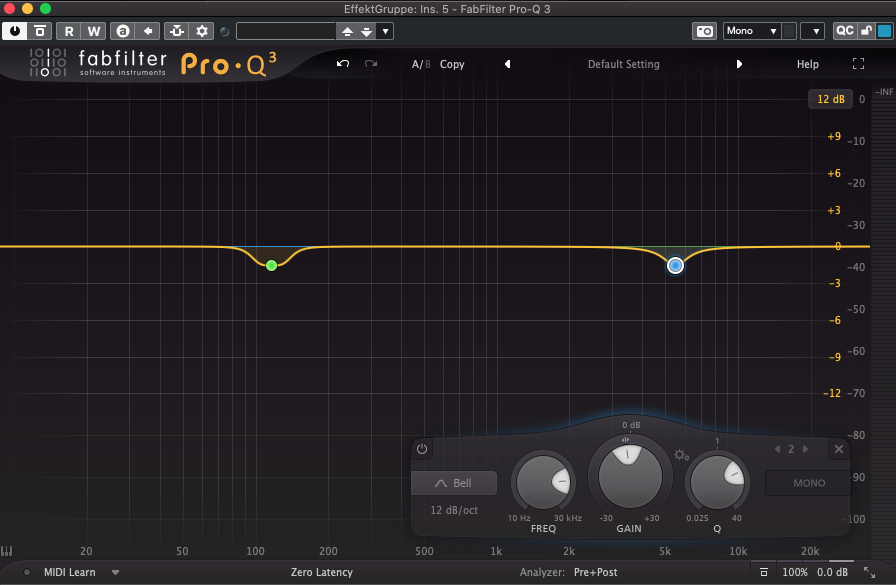Click the 0.0 dB output level
The height and width of the screenshot is (585, 896).
pos(833,572)
